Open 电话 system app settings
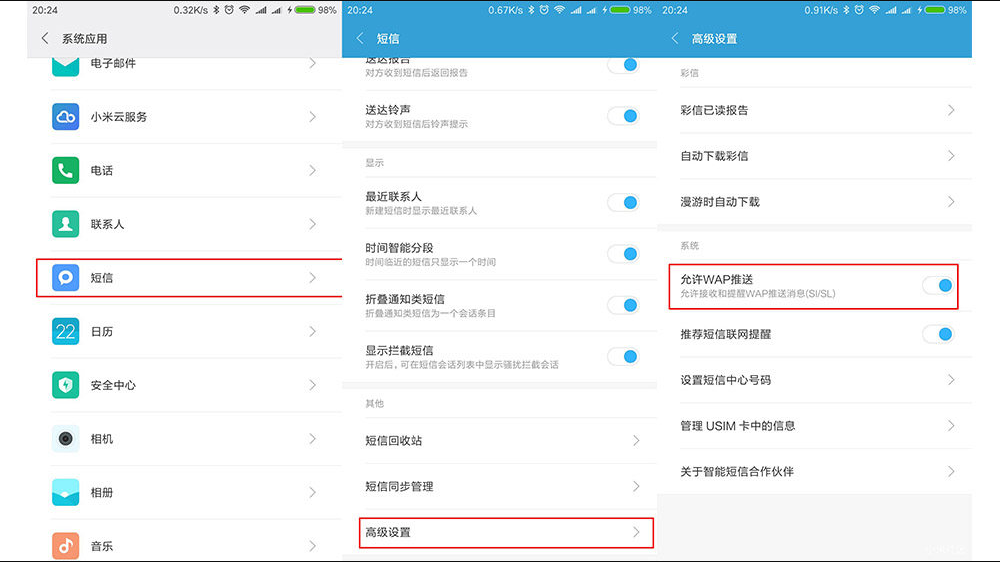The image size is (1000, 562). pyautogui.click(x=184, y=170)
